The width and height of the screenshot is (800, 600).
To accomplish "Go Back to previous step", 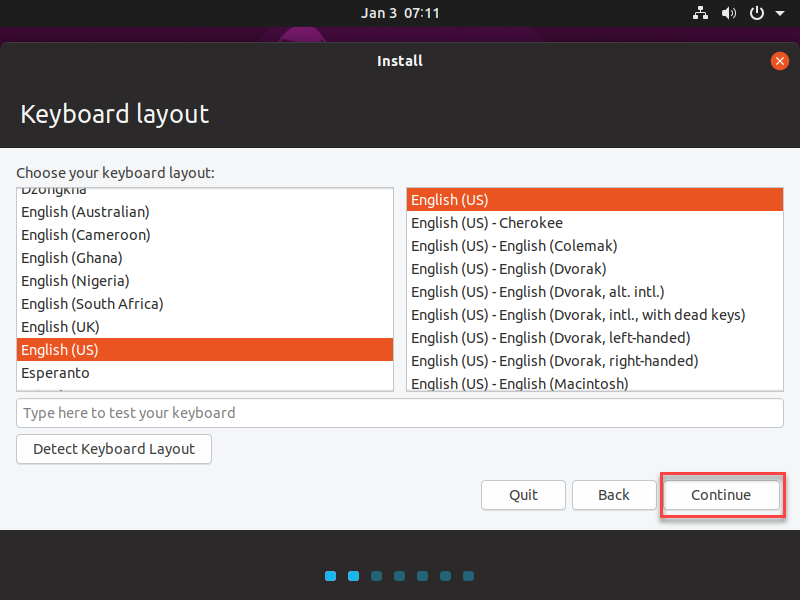I will point(614,495).
